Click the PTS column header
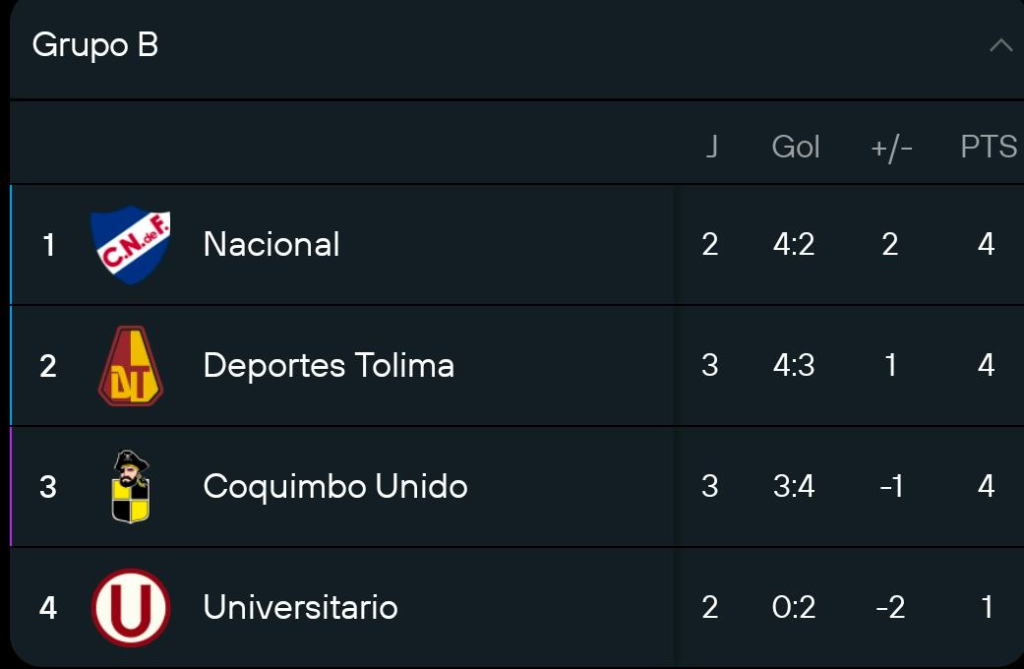Viewport: 1024px width, 669px height. click(x=988, y=147)
